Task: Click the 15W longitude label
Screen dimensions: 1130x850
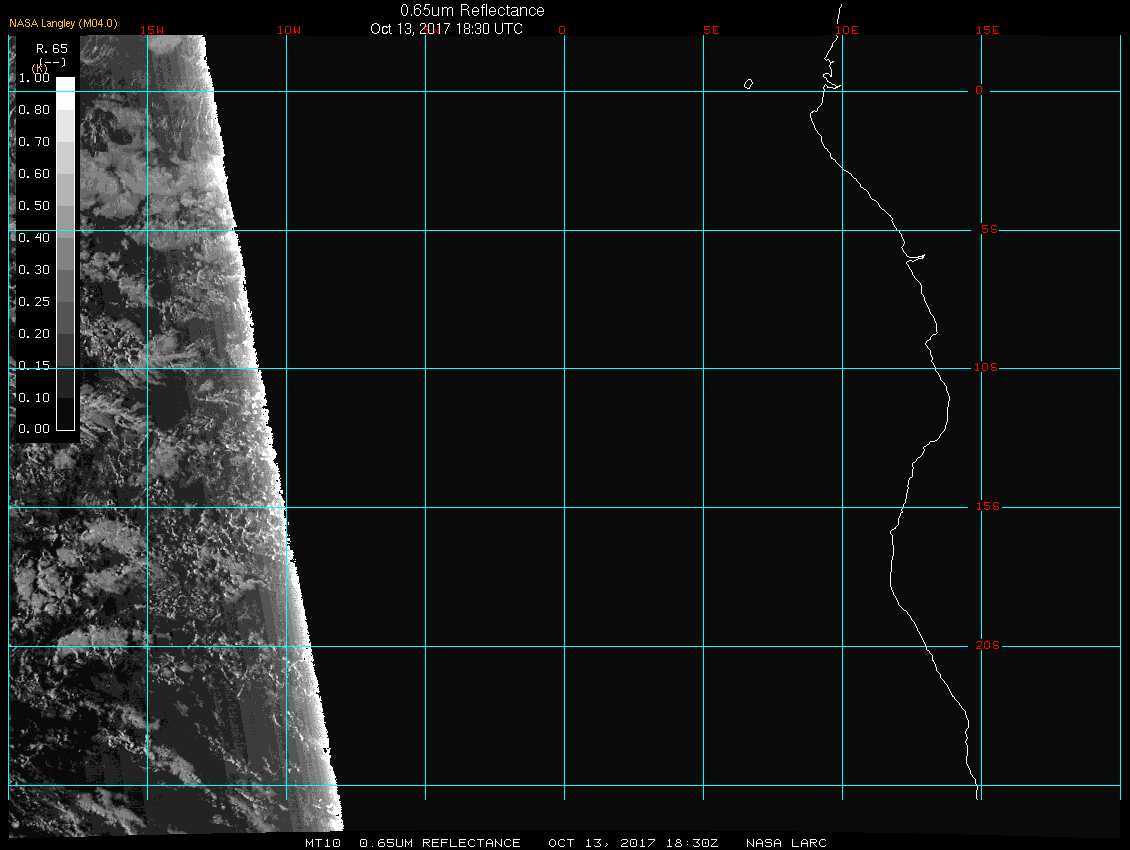Action: pyautogui.click(x=152, y=30)
